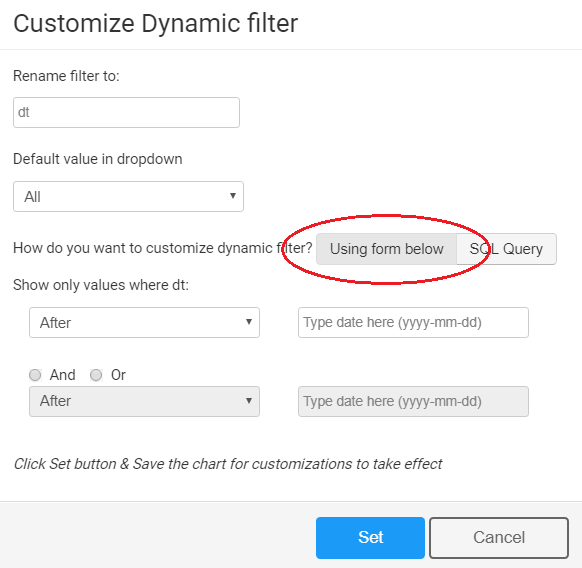The width and height of the screenshot is (582, 568).
Task: Cancel the Customize Dynamic filter dialog
Action: pos(499,538)
